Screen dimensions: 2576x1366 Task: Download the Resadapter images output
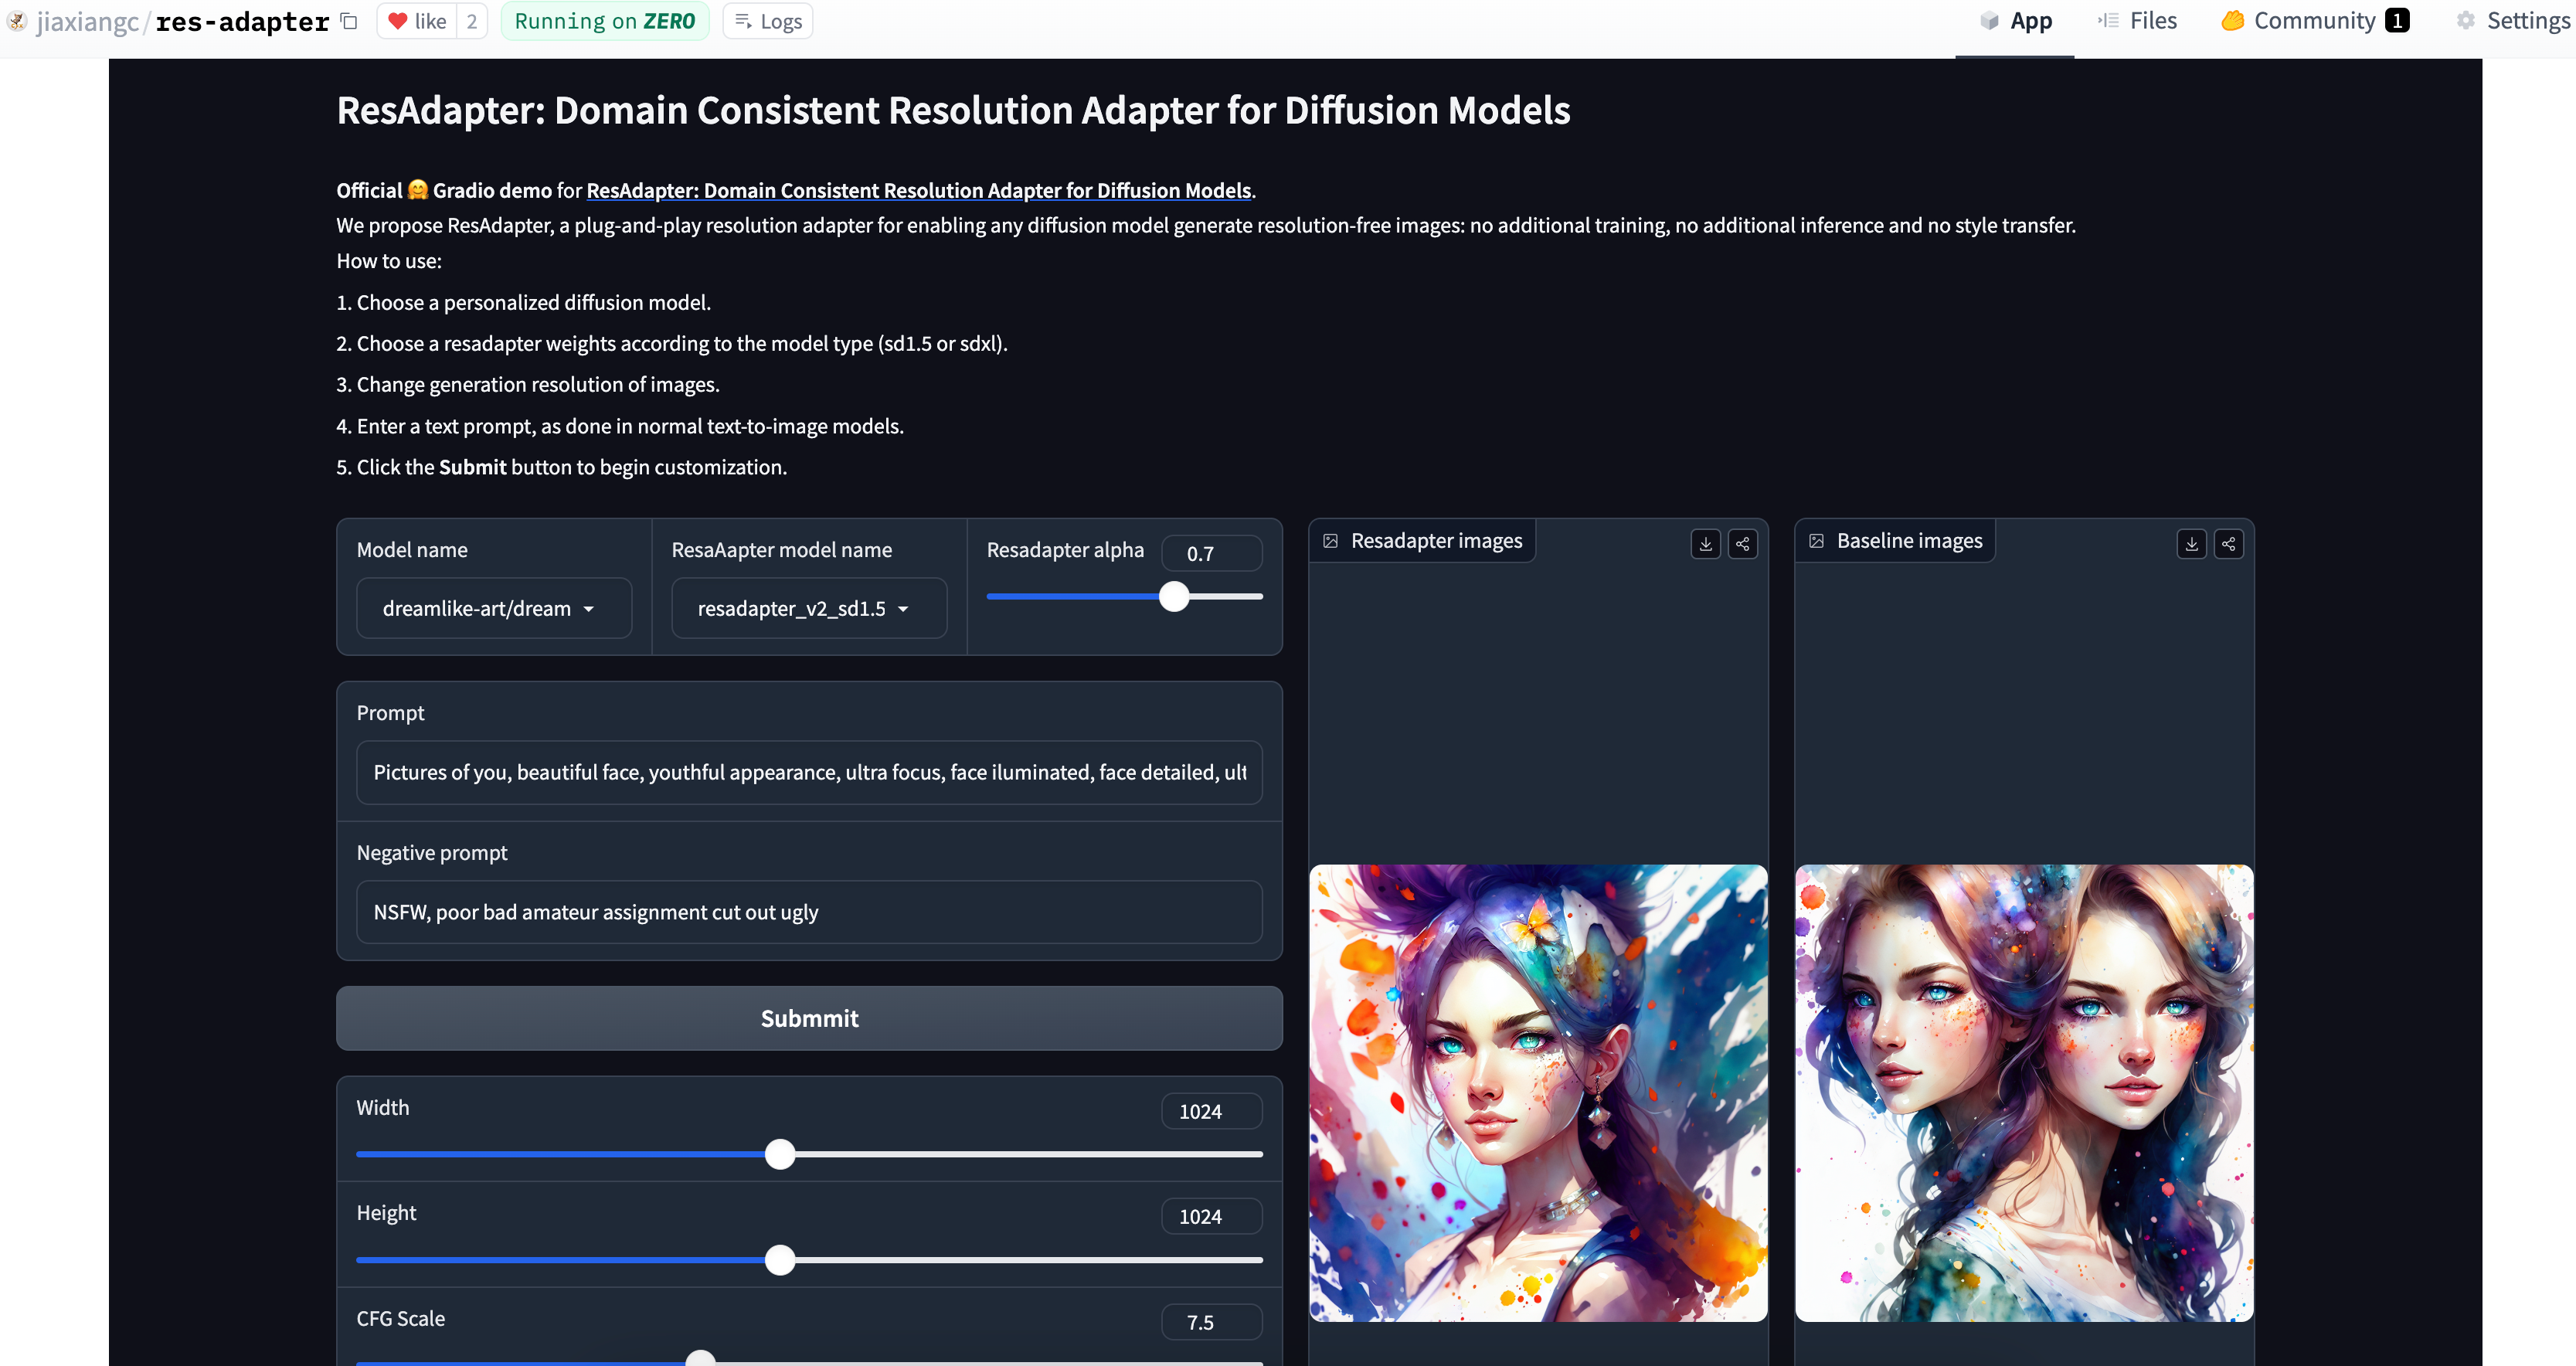(1705, 543)
